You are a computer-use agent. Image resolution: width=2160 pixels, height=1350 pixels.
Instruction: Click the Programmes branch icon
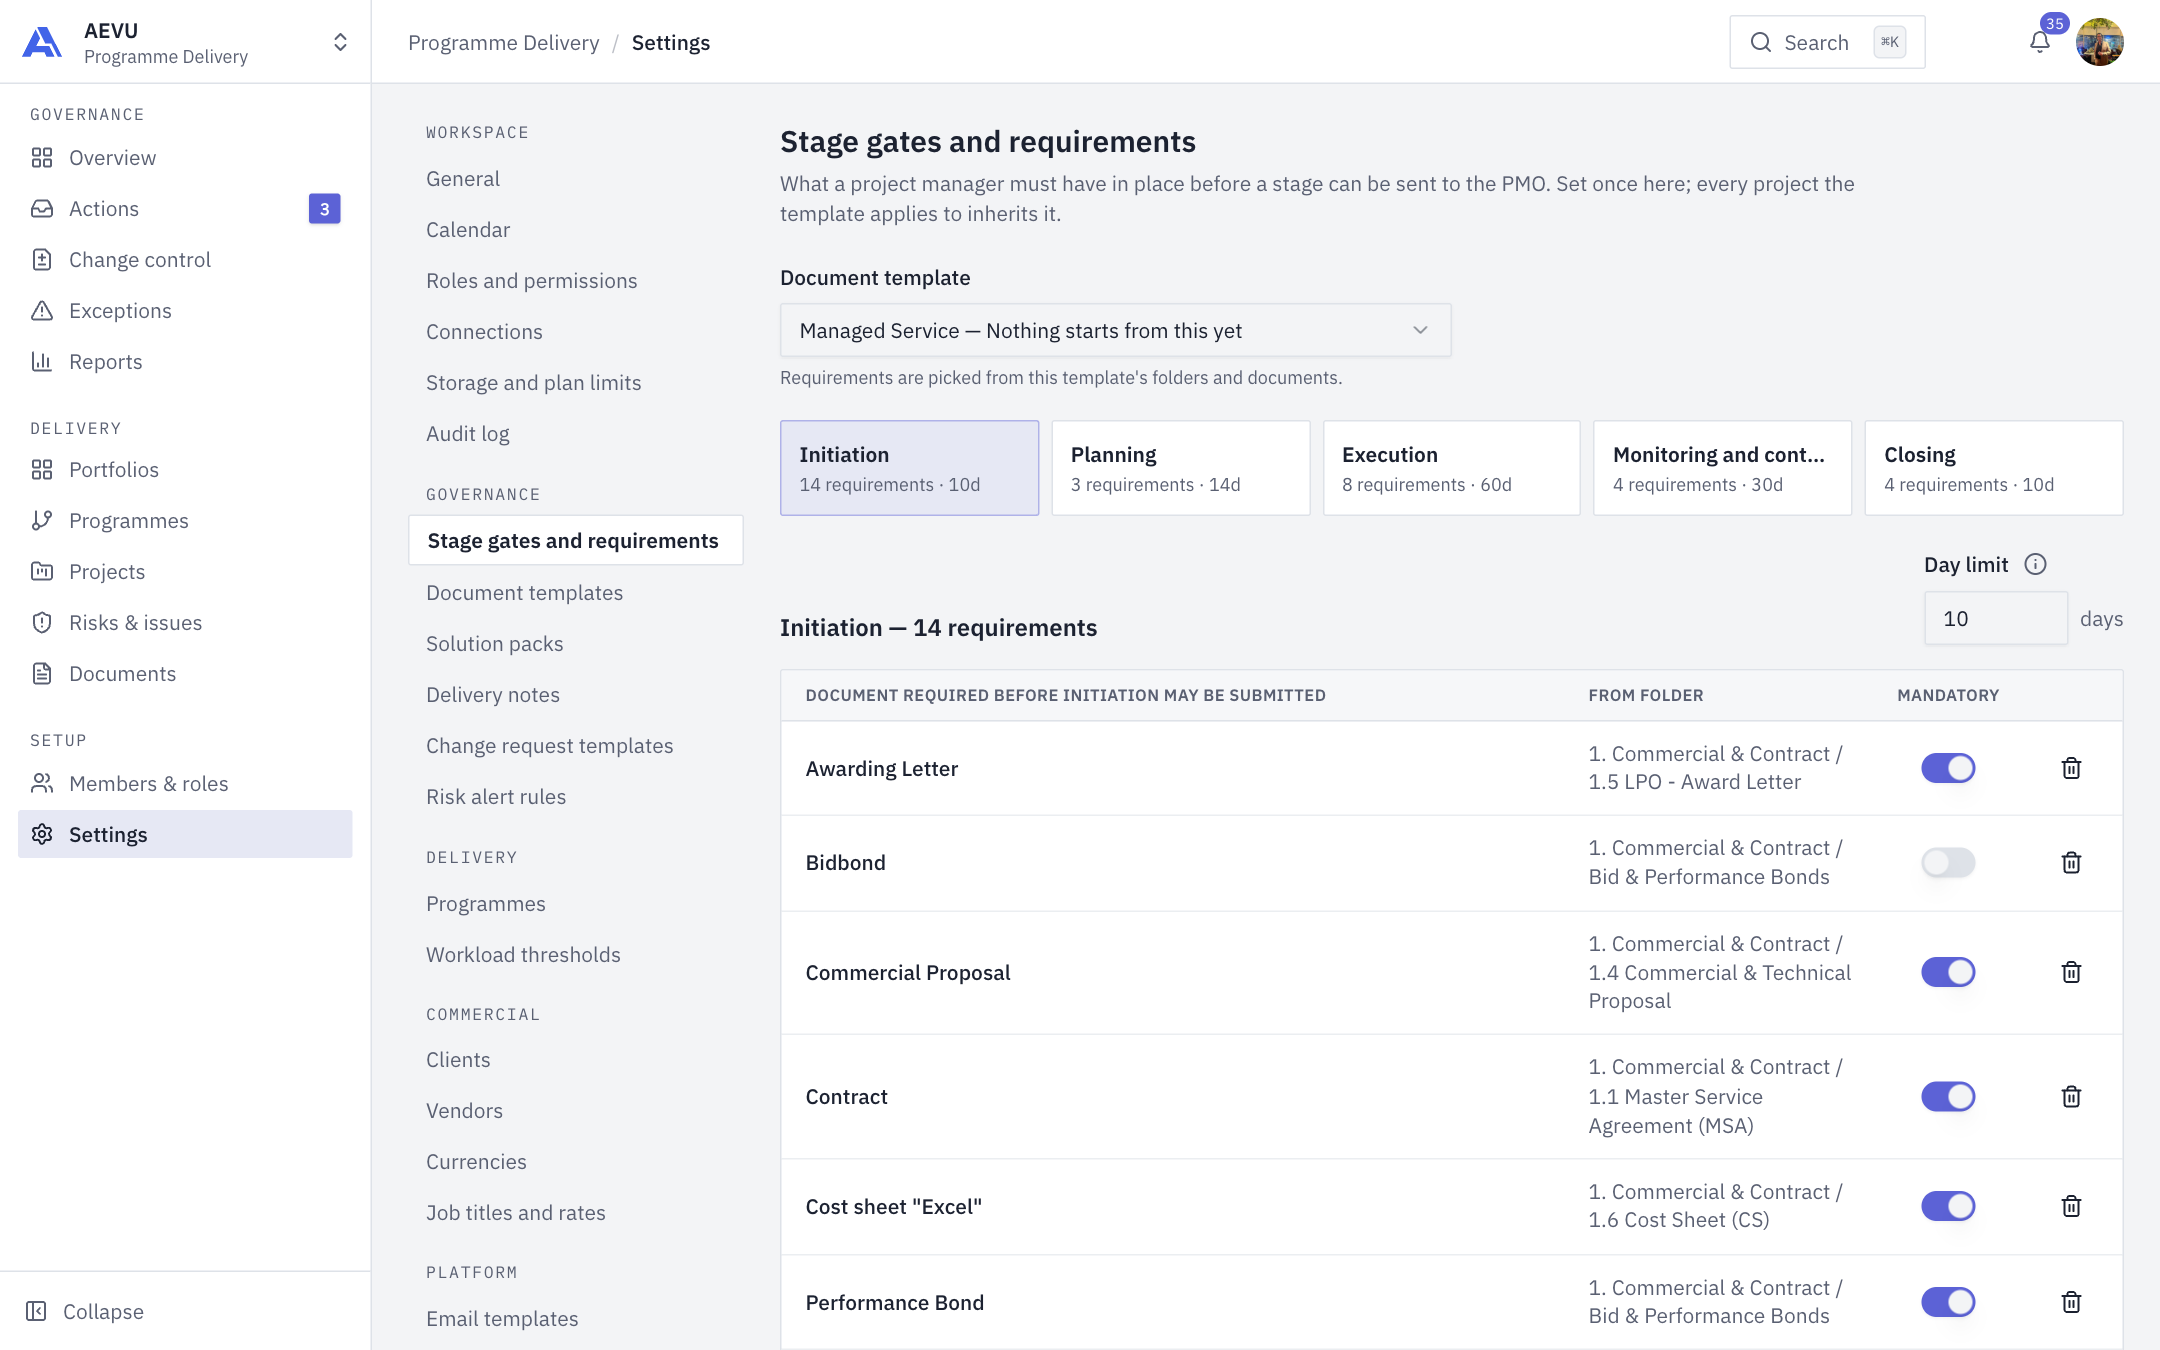pyautogui.click(x=42, y=520)
